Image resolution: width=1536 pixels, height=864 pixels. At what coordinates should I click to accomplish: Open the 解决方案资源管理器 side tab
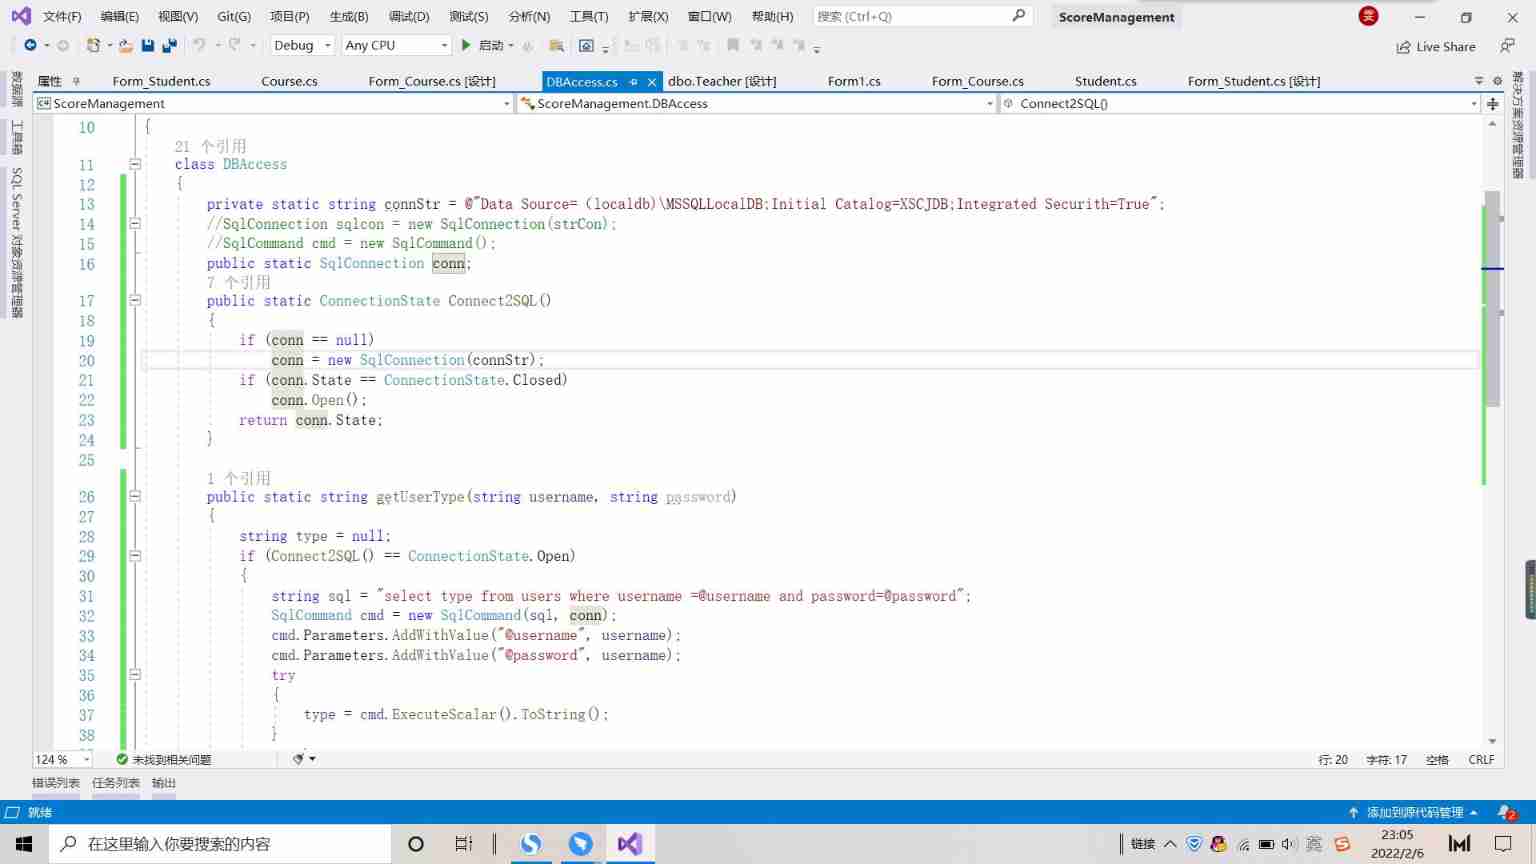point(1518,125)
